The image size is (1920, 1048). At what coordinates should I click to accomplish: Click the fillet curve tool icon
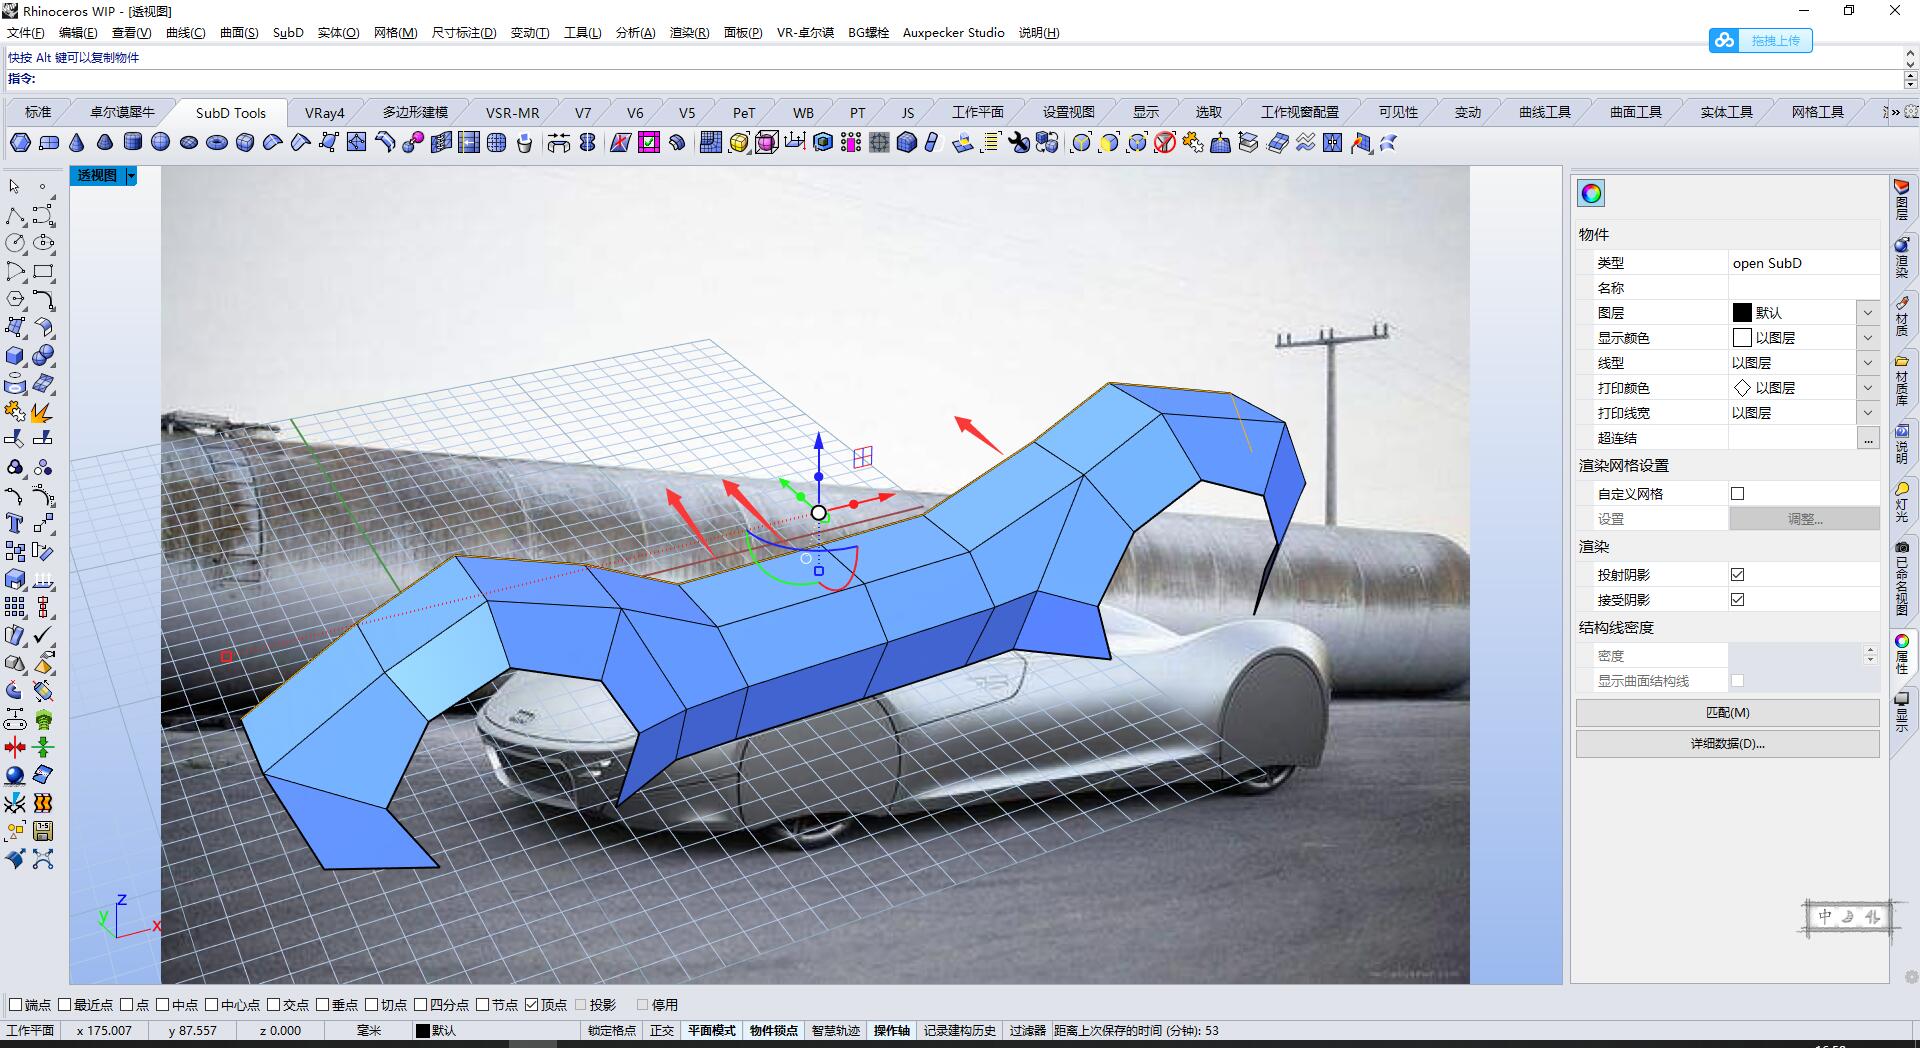[x=43, y=299]
